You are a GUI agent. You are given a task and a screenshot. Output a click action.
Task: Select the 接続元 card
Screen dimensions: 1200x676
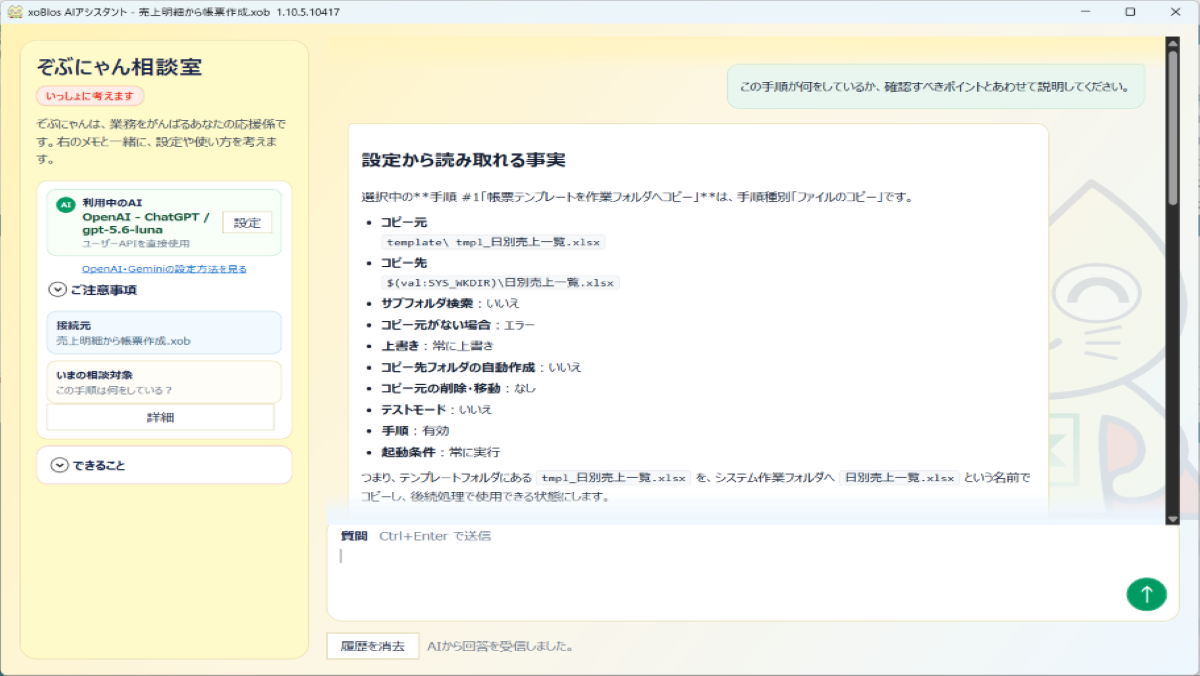(164, 332)
